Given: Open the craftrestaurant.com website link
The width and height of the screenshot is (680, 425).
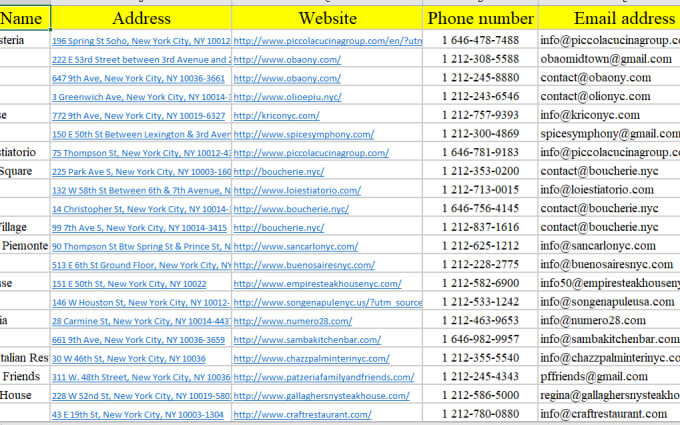Looking at the screenshot, I should tap(302, 415).
